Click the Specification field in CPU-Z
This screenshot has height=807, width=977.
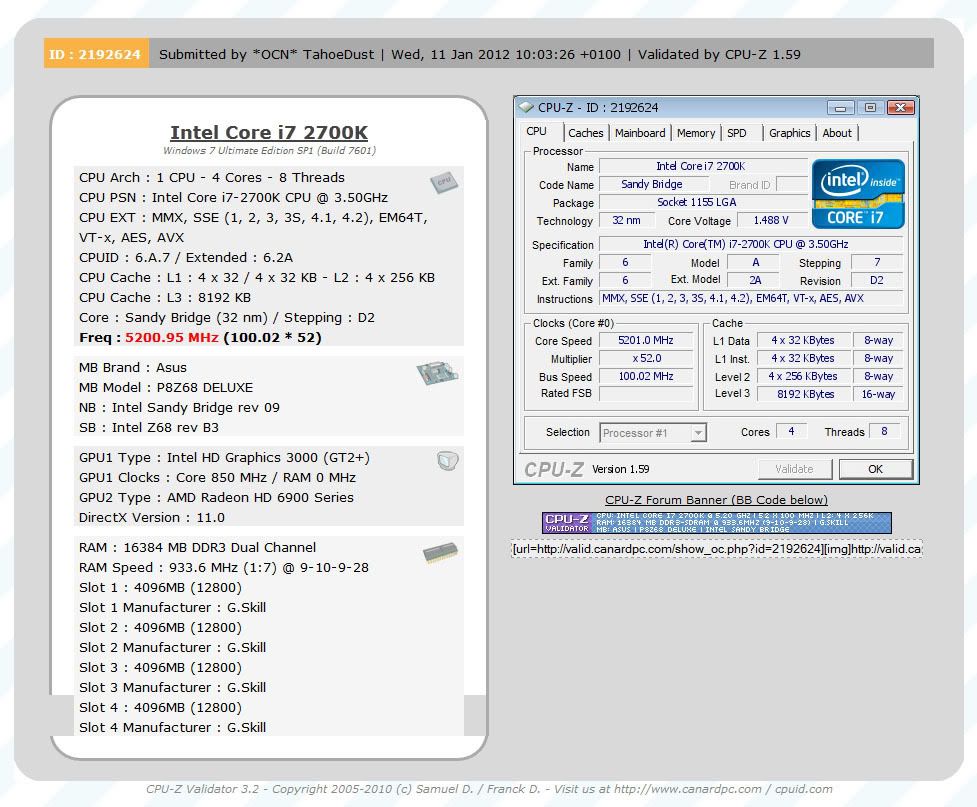[x=750, y=244]
